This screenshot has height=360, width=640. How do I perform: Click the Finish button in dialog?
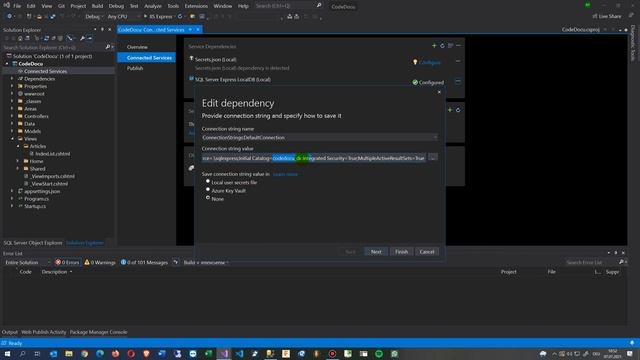pos(401,252)
